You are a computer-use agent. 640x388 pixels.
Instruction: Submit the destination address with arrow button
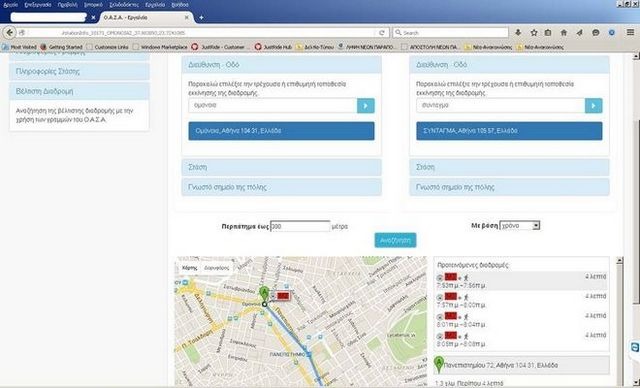tap(593, 106)
